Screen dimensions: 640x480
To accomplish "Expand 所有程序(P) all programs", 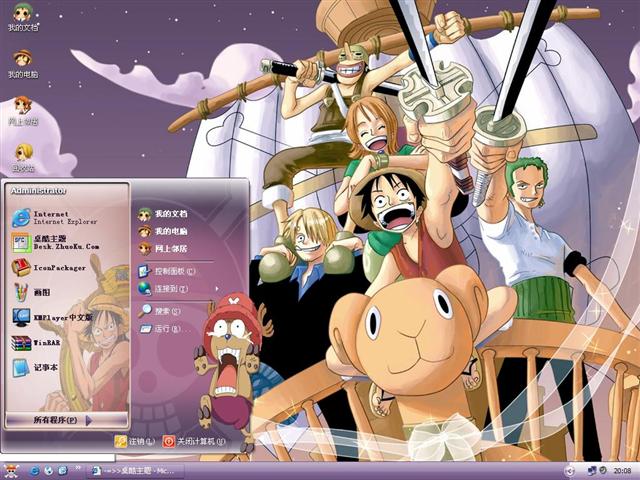I will point(67,420).
